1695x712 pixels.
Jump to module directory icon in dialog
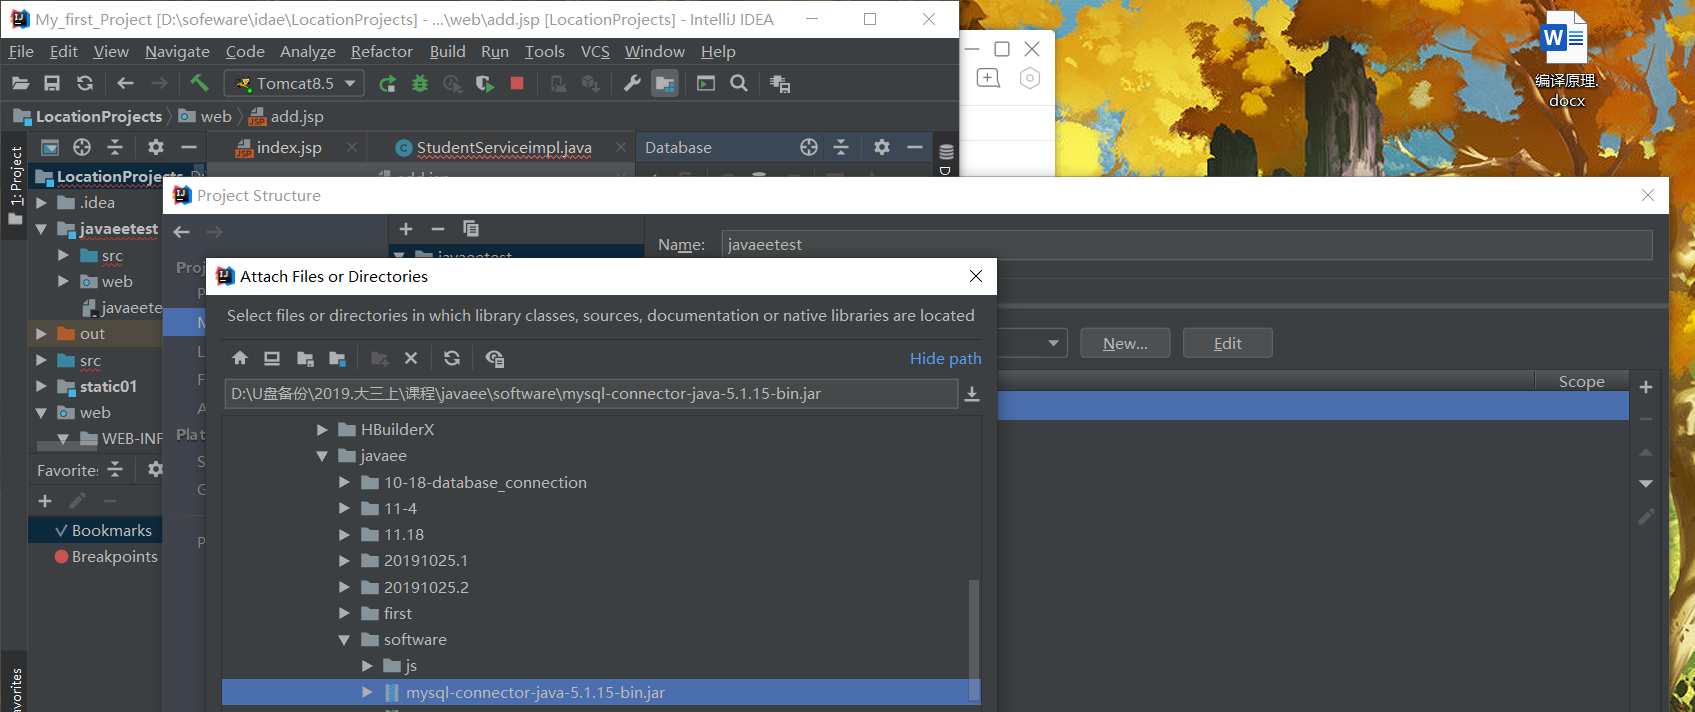coord(337,358)
